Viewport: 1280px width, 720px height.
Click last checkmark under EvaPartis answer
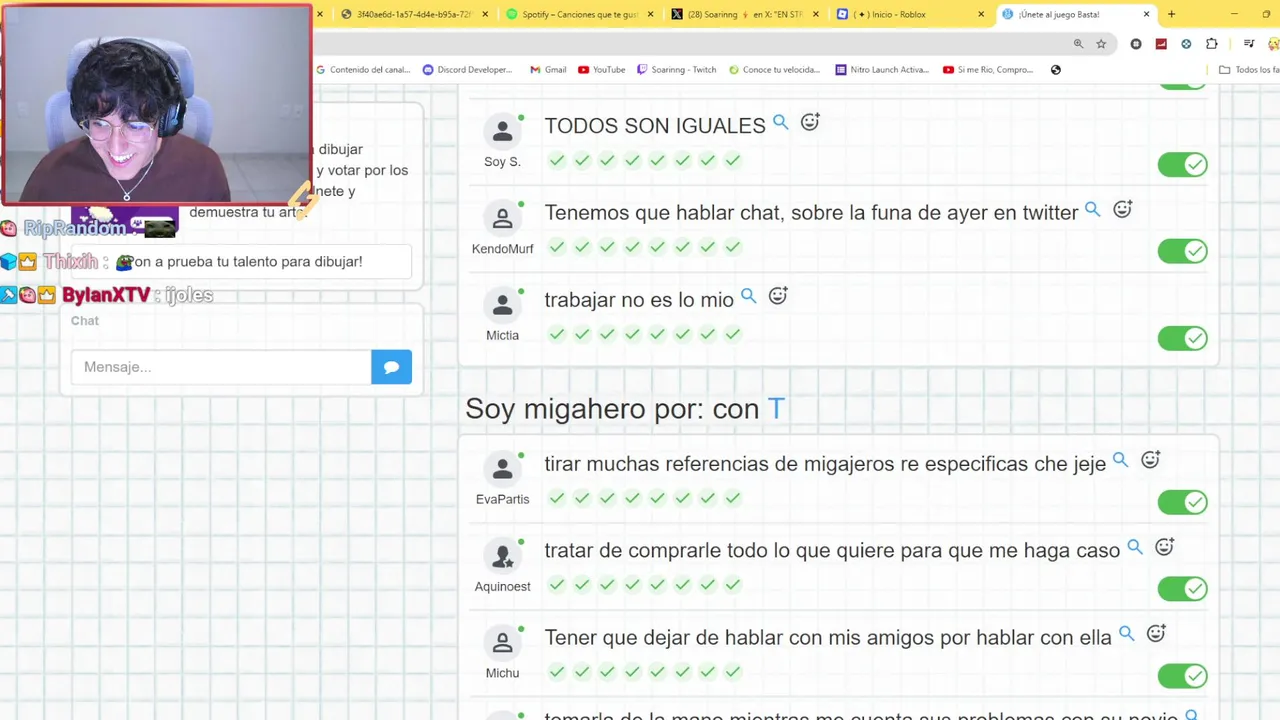[x=732, y=498]
